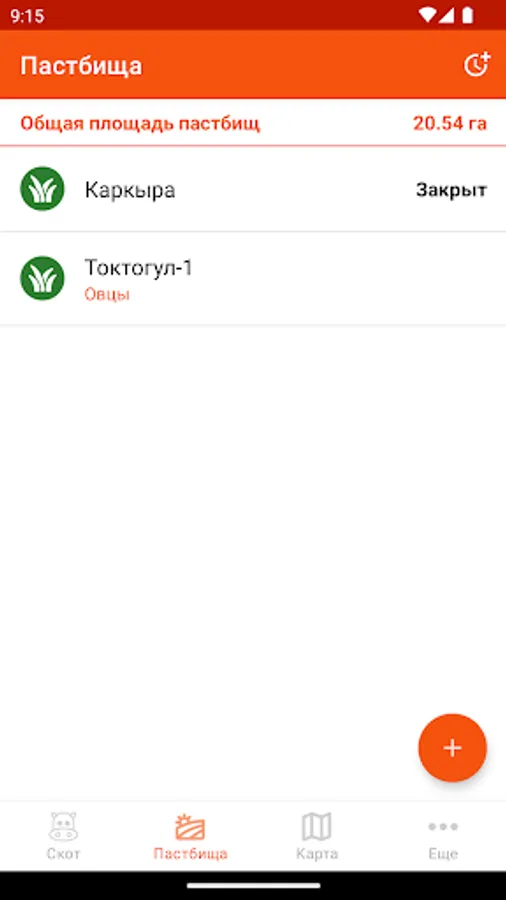This screenshot has width=506, height=900.
Task: Tap the green grass icon beside Каркыра
Action: pos(42,189)
